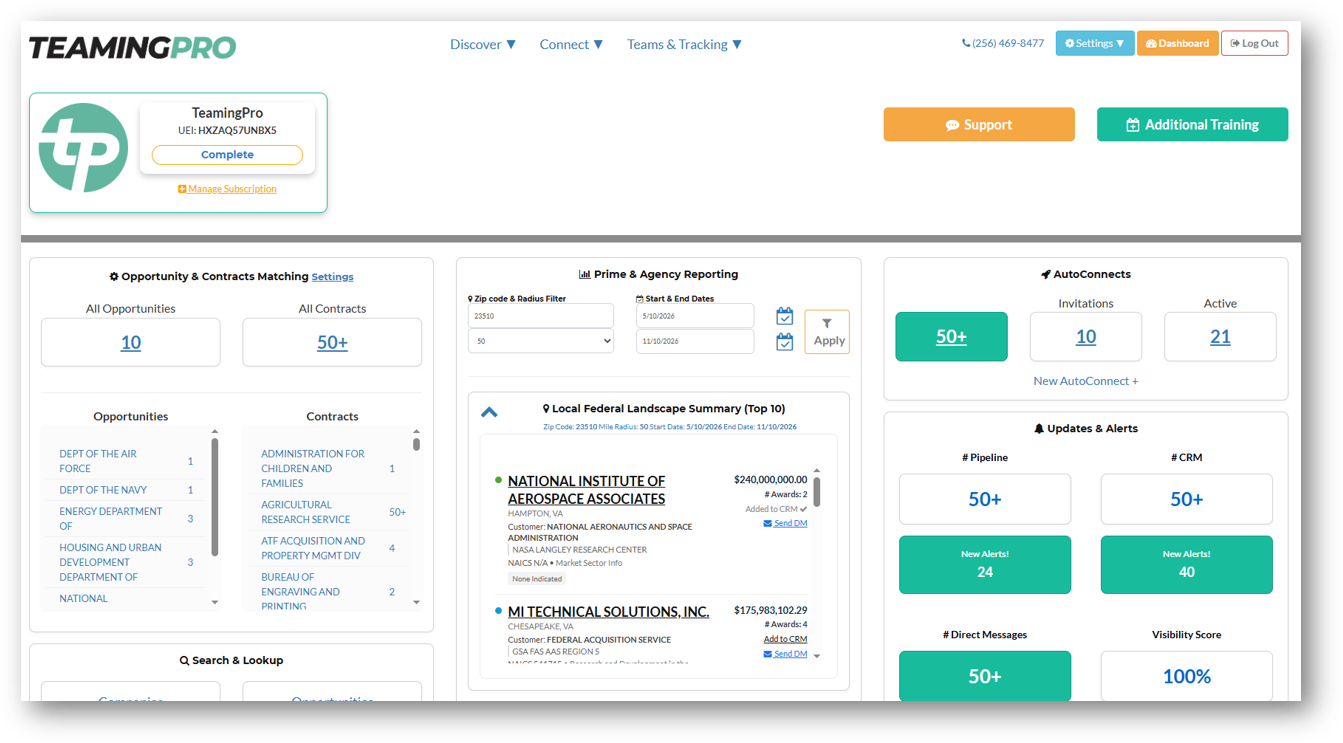Call the (256) 469-8477 phone link
Viewport: 1343px width, 743px height.
coord(1003,43)
